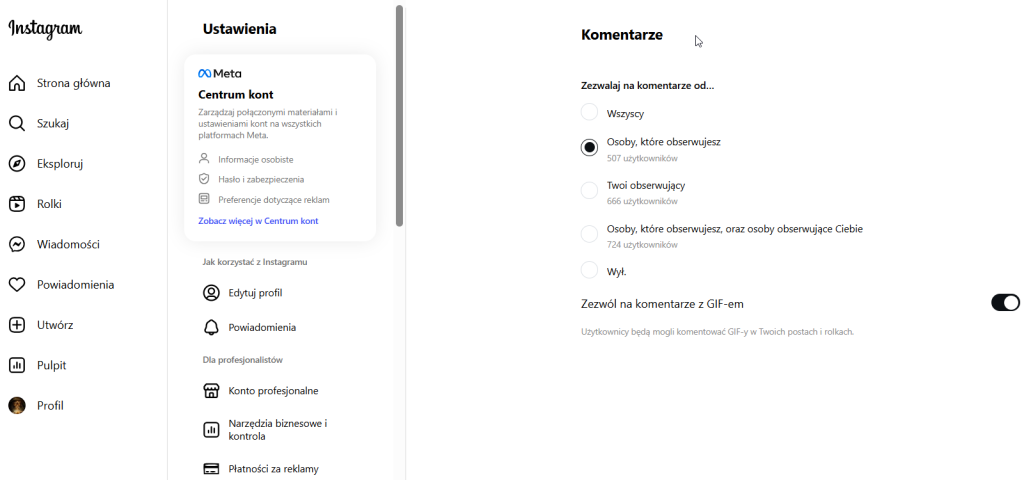Viewport: 1024px width, 480px height.
Task: Open Eksploruj compass icon
Action: (17, 164)
